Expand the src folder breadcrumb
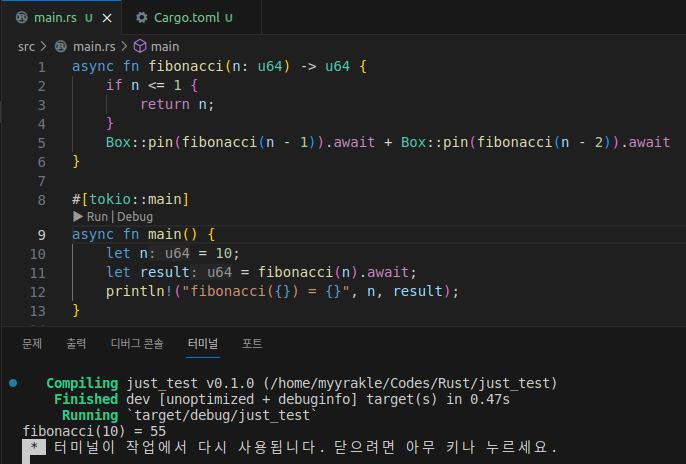Image resolution: width=686 pixels, height=464 pixels. 26,46
